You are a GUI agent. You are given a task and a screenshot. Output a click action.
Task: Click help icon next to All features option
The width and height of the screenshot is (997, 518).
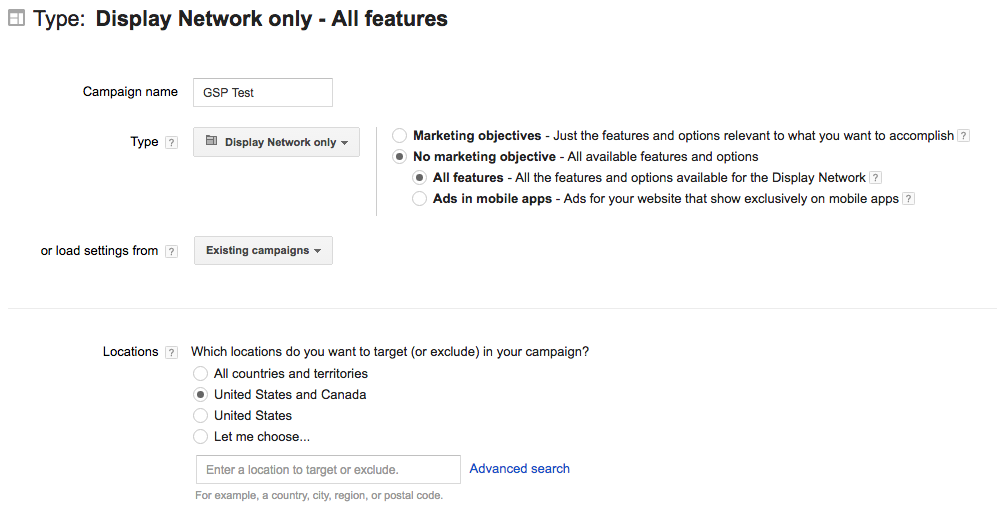875,178
